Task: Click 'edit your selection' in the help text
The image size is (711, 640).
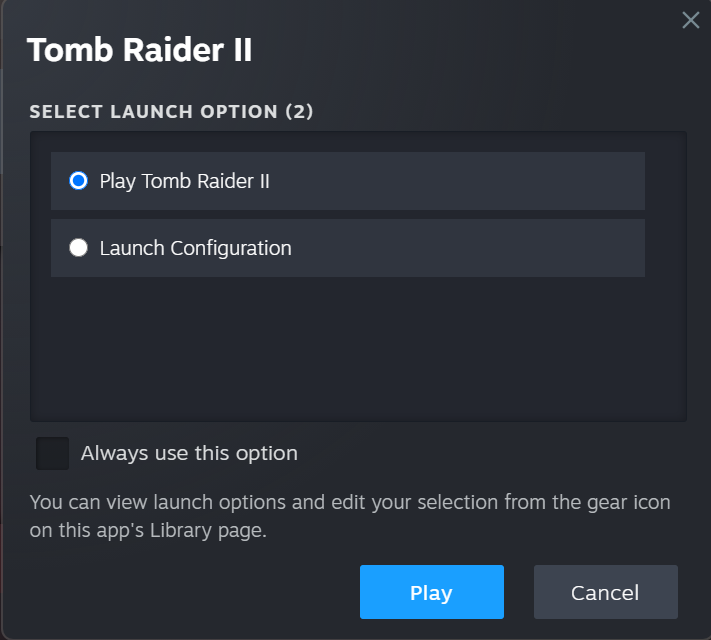Action: tap(430, 502)
